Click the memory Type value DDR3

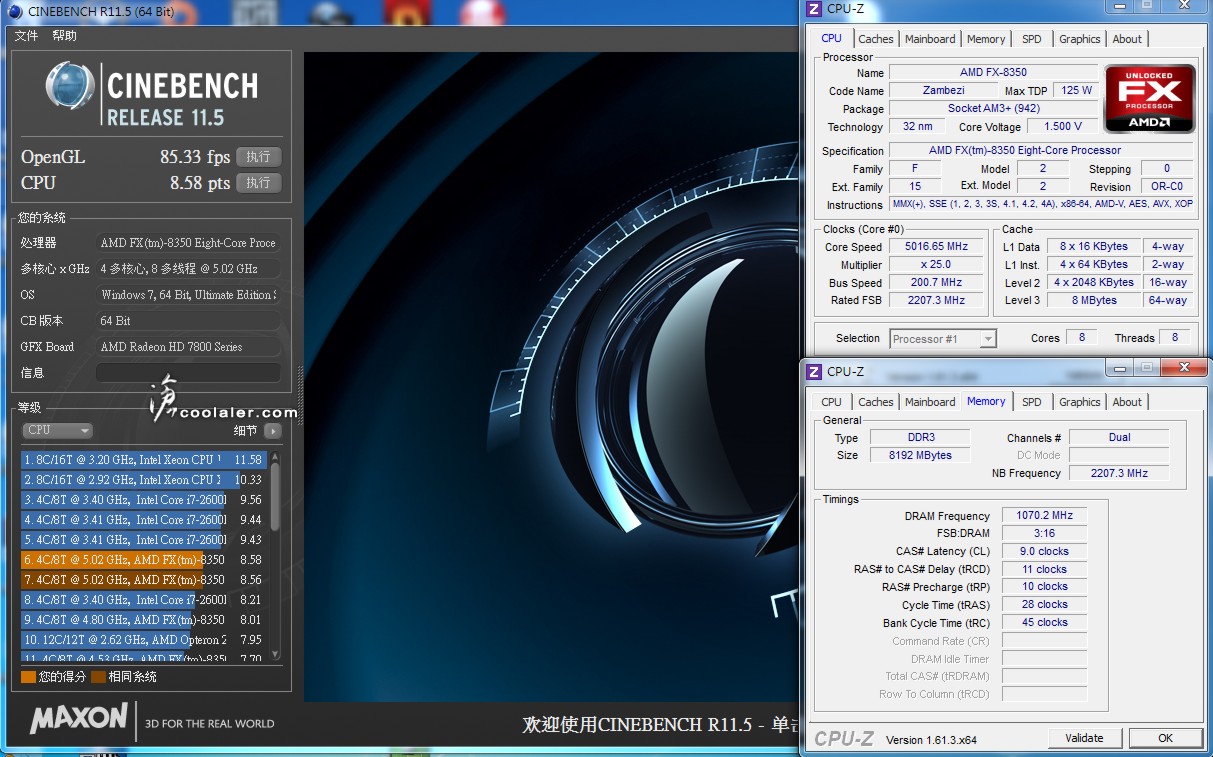tap(919, 438)
